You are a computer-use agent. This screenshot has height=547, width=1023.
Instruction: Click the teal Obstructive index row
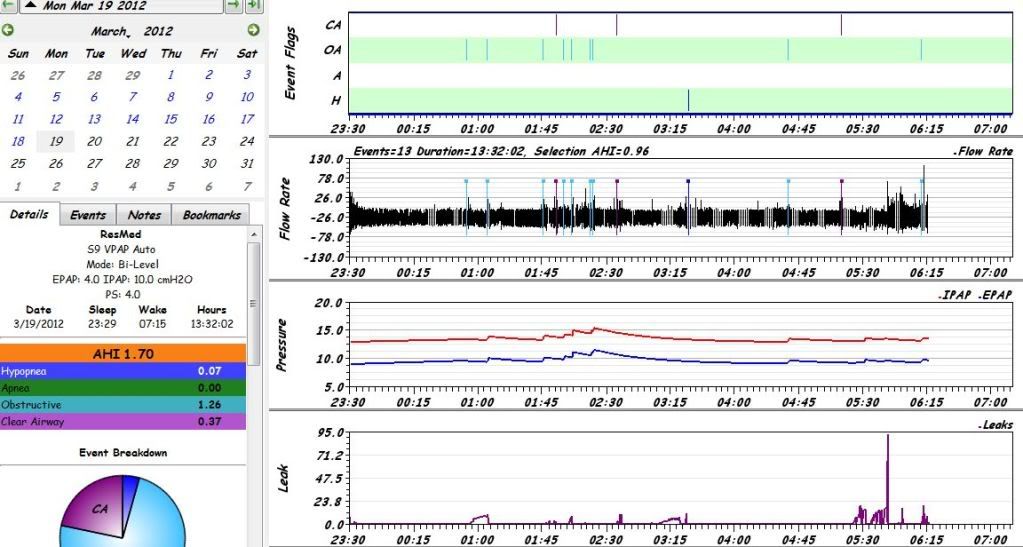point(123,405)
